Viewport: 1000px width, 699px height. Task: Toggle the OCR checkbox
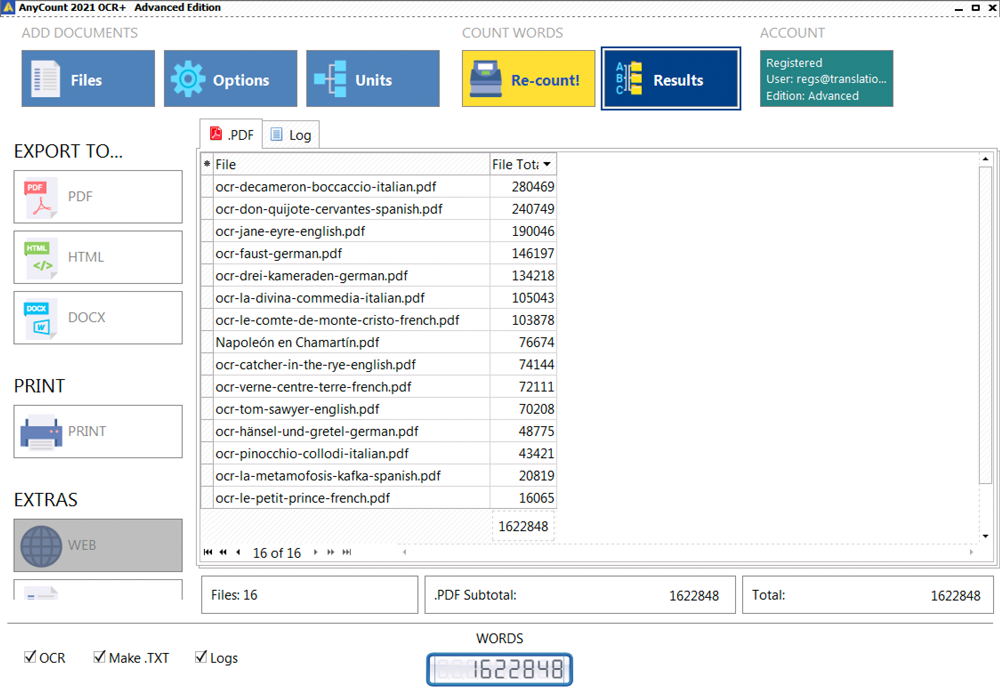30,657
